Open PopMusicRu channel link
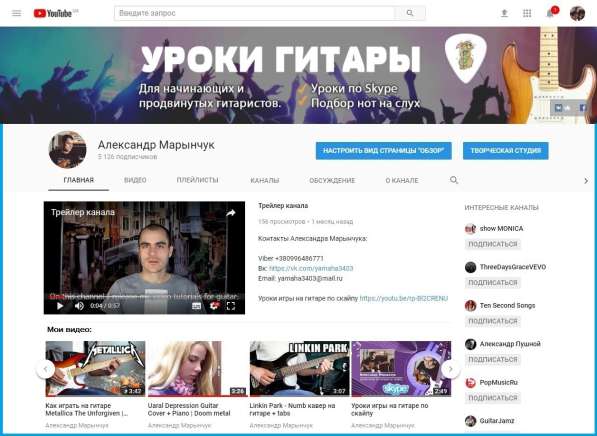Screen dimensions: 597x436 (499, 382)
